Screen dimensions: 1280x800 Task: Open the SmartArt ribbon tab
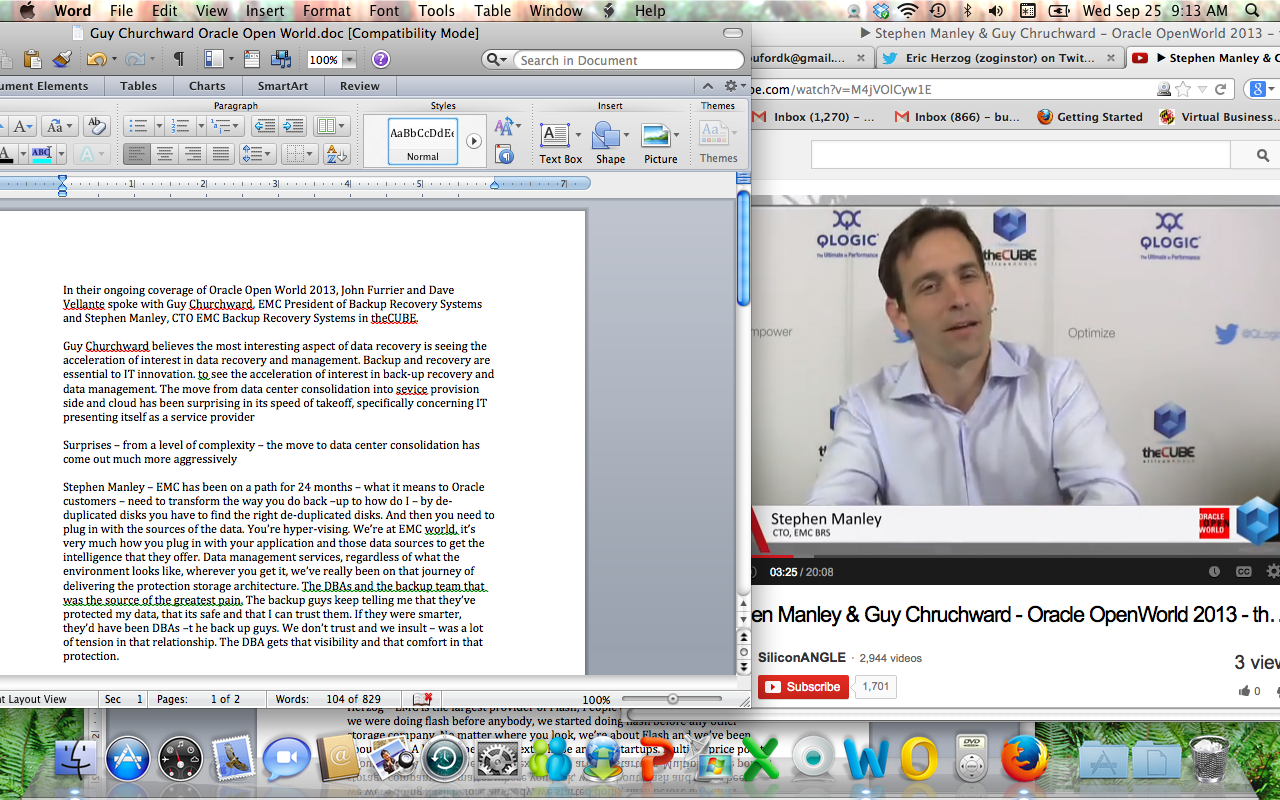click(x=283, y=86)
